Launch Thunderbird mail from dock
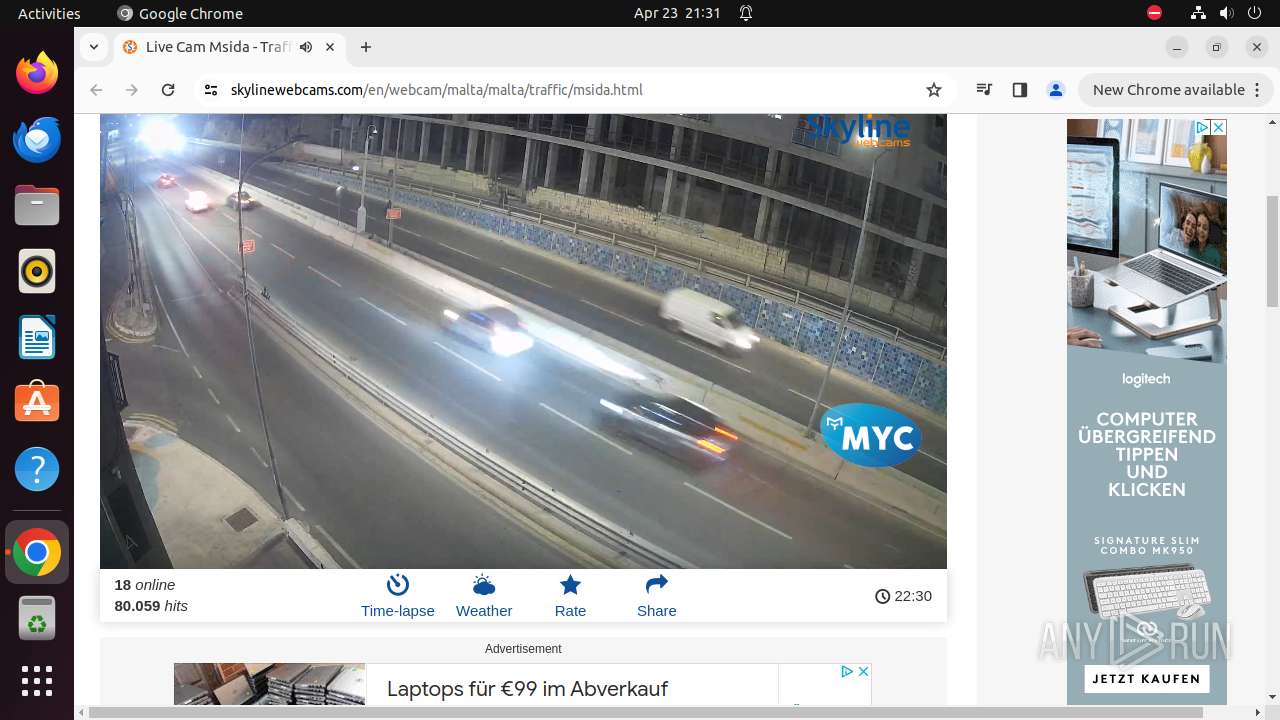This screenshot has height=720, width=1280. 37,139
